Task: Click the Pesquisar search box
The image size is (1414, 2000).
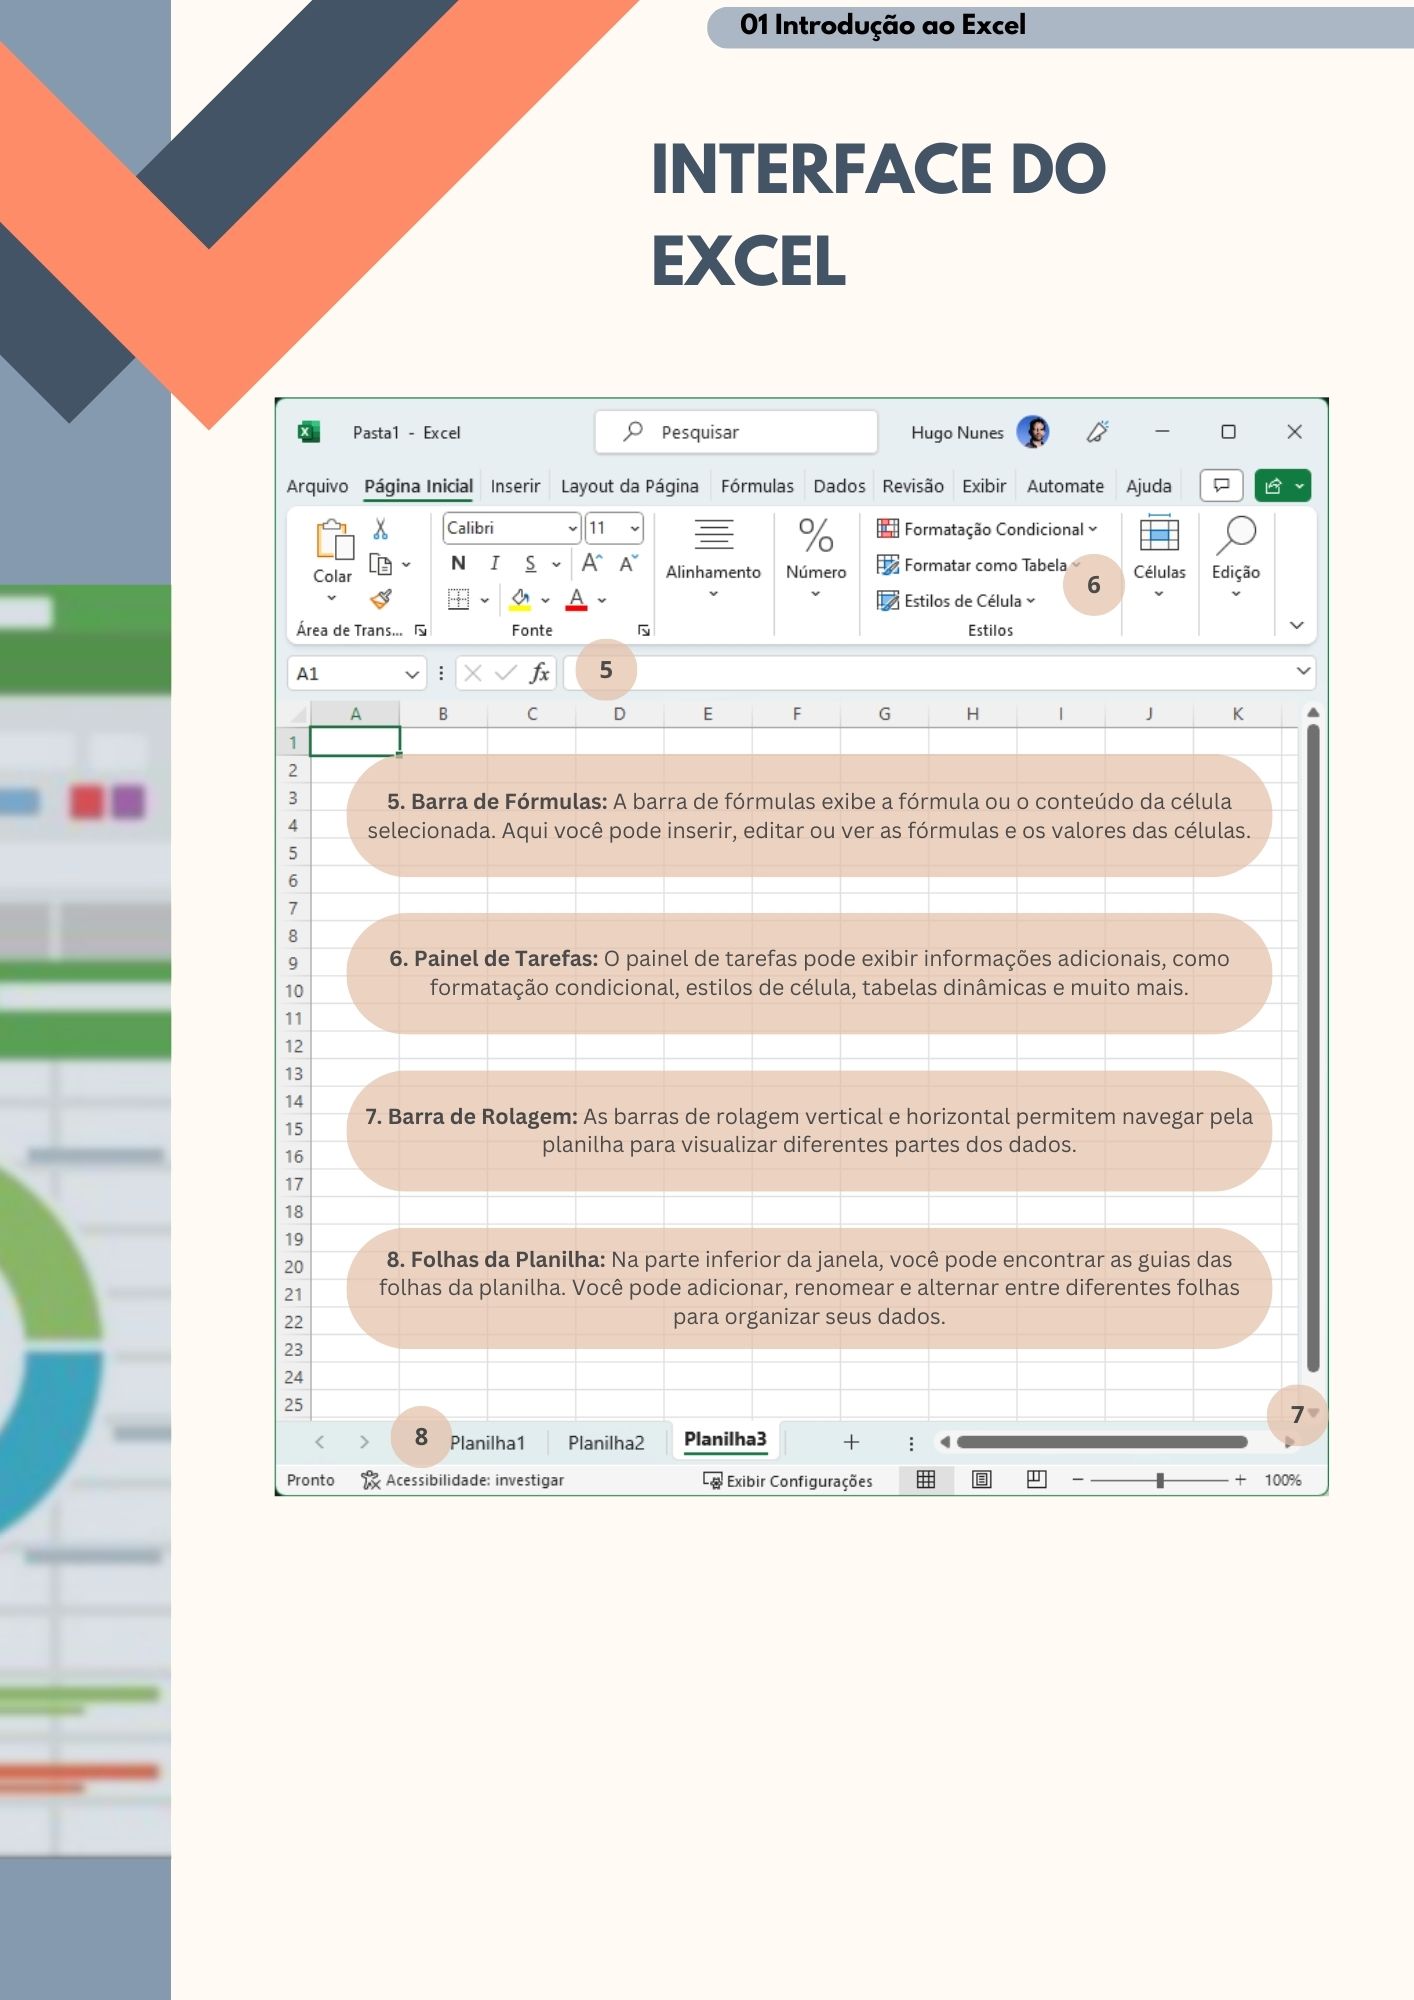Action: click(x=736, y=432)
